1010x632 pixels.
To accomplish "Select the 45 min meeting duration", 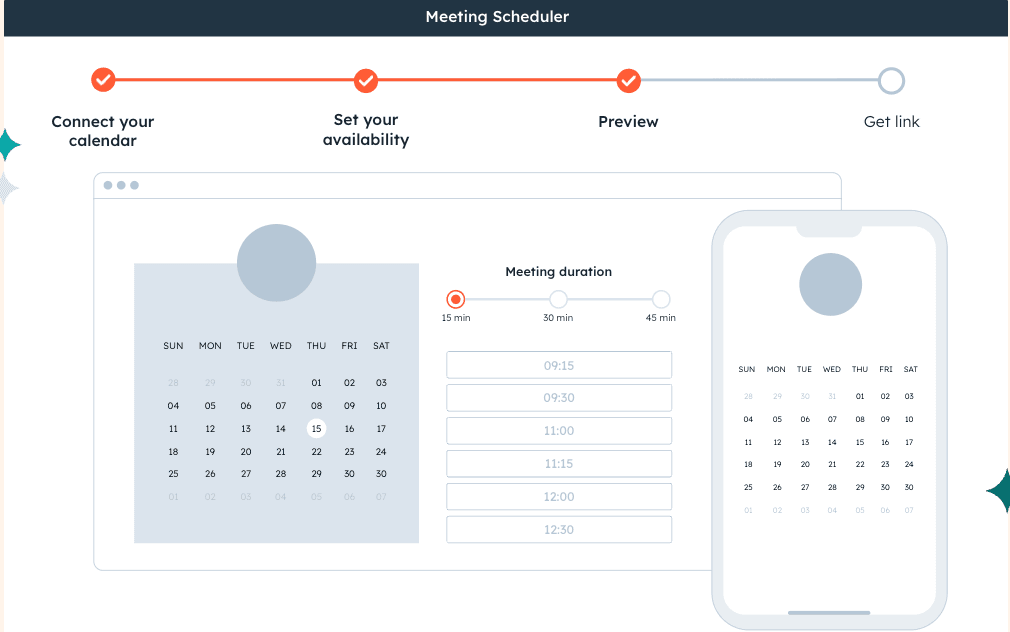I will pyautogui.click(x=661, y=299).
